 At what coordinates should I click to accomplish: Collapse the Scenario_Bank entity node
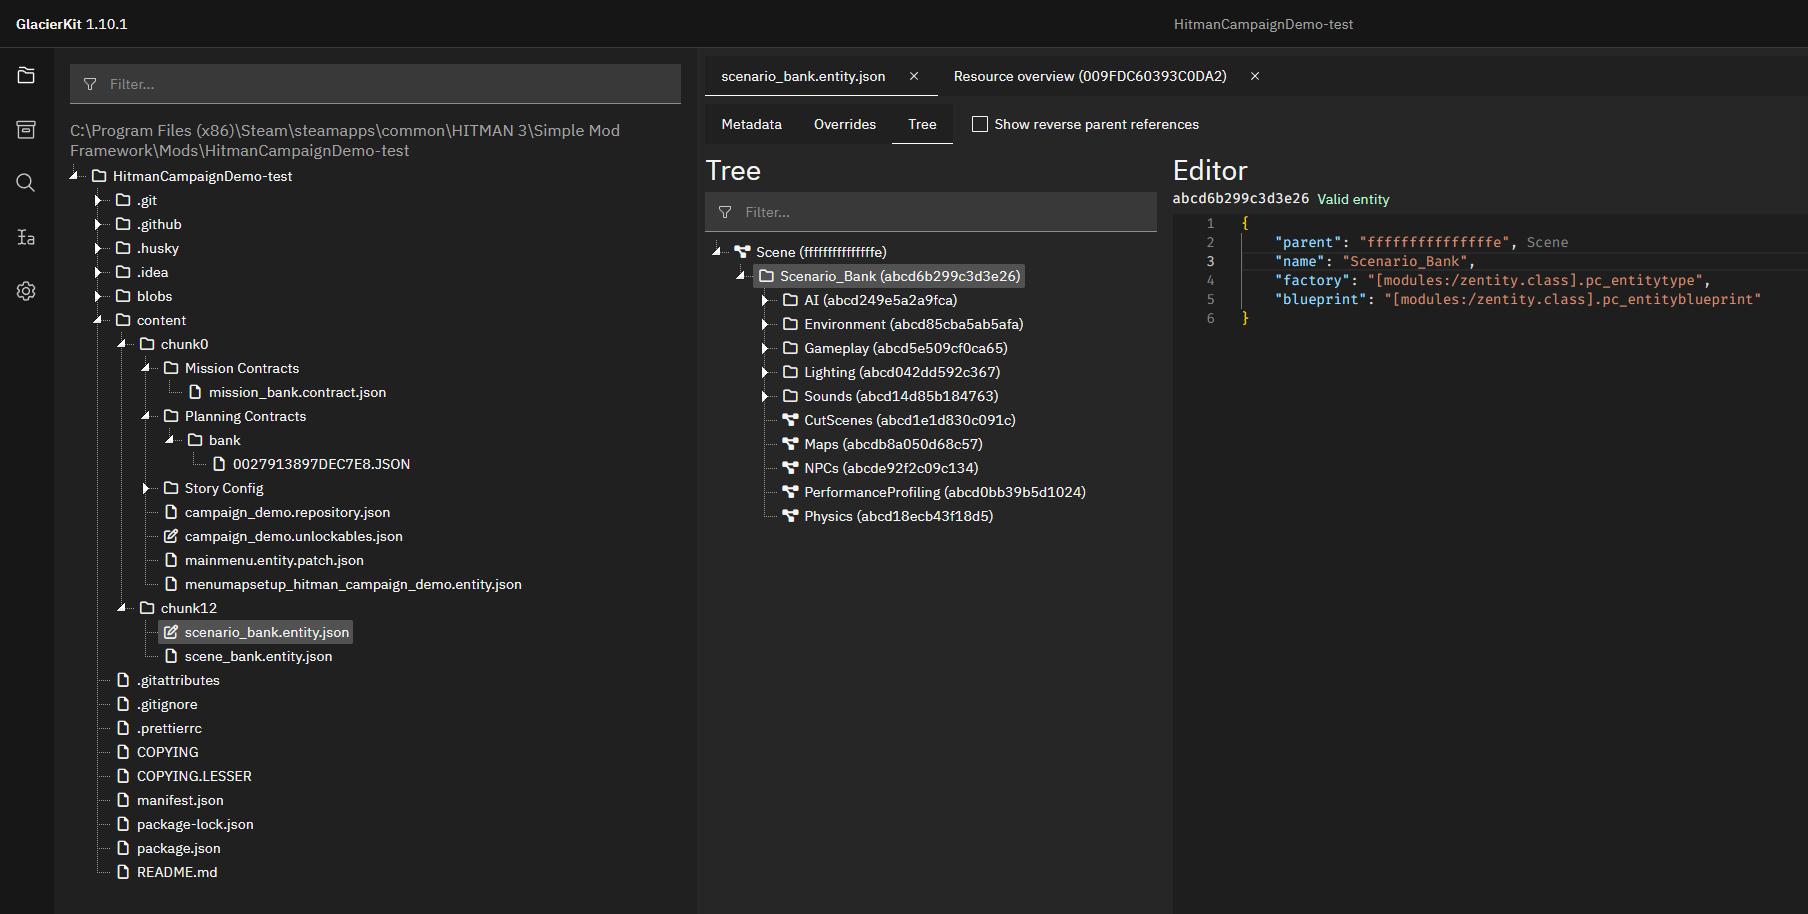click(741, 276)
